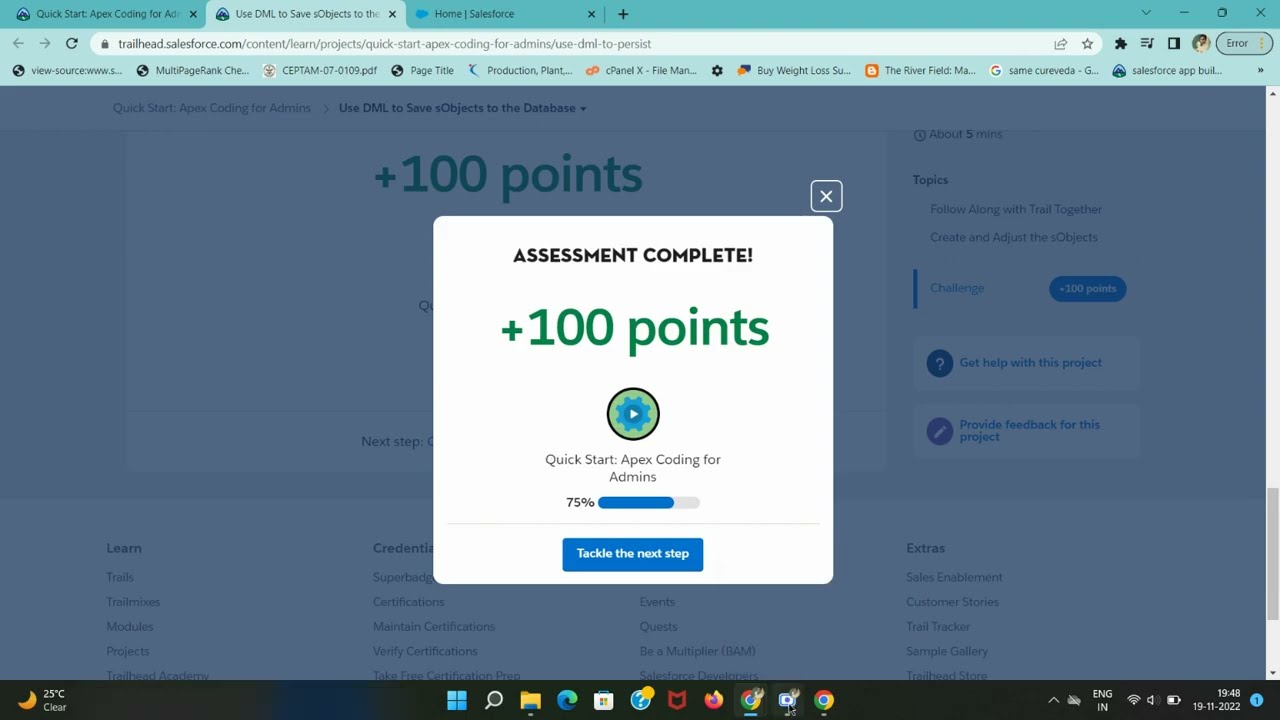The height and width of the screenshot is (720, 1280).
Task: Go to Follow Along with Trail Together topic
Action: point(1016,209)
